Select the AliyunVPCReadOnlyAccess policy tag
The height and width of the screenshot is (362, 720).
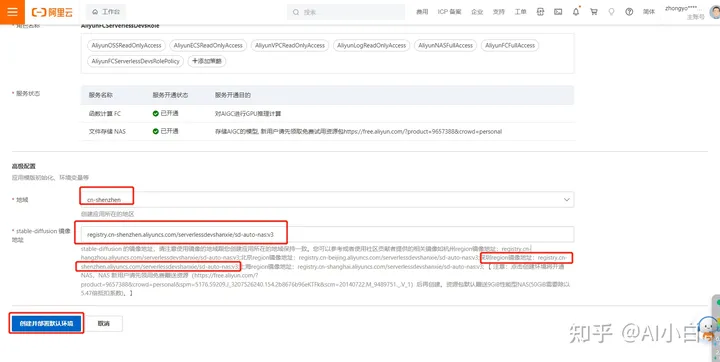(x=290, y=45)
